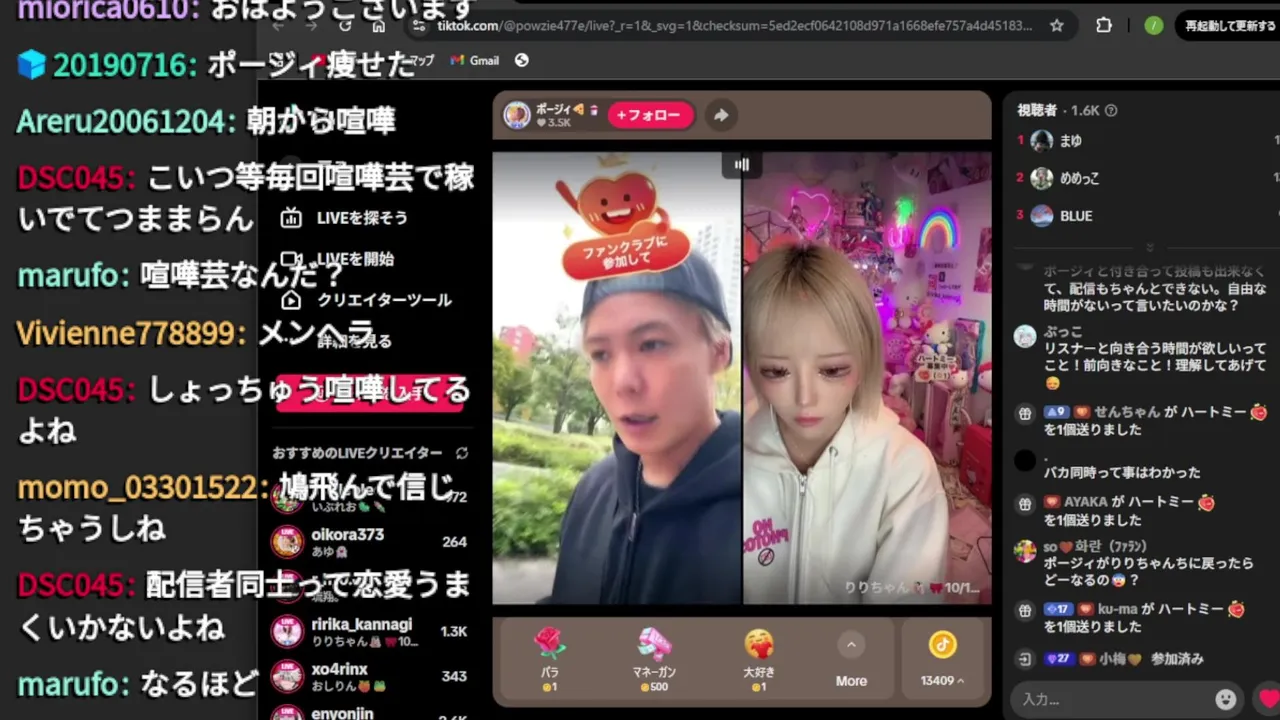Click the りりちゃん name tag on right video
Screen dimensions: 1280x720
[910, 588]
